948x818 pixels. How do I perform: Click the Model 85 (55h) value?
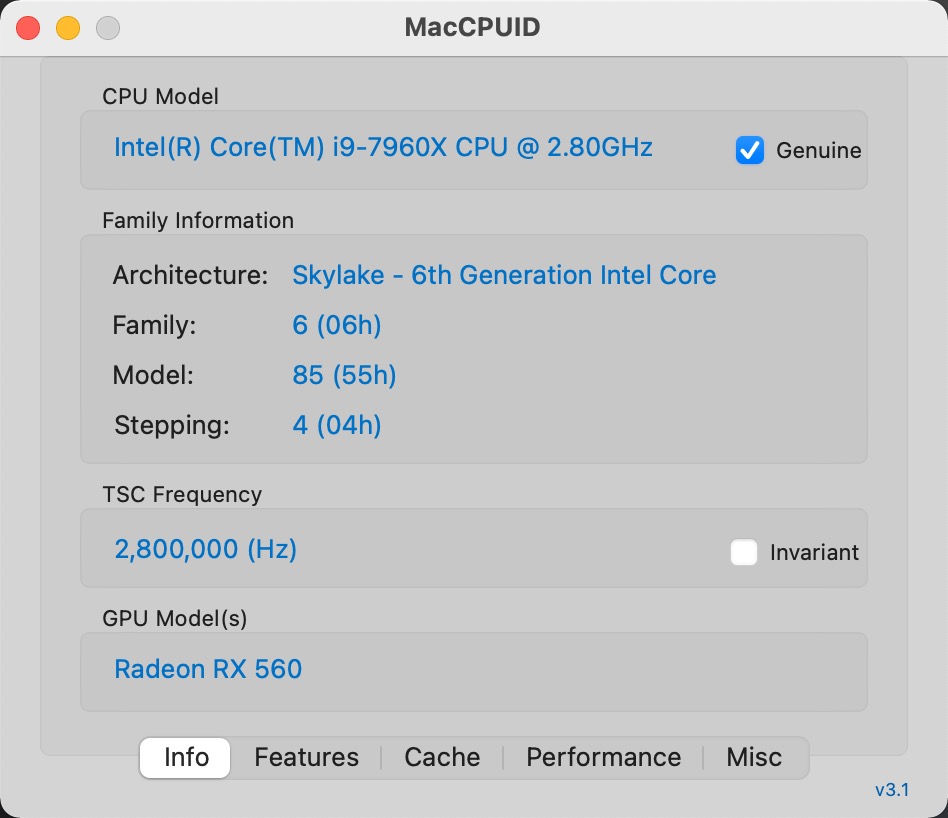344,375
